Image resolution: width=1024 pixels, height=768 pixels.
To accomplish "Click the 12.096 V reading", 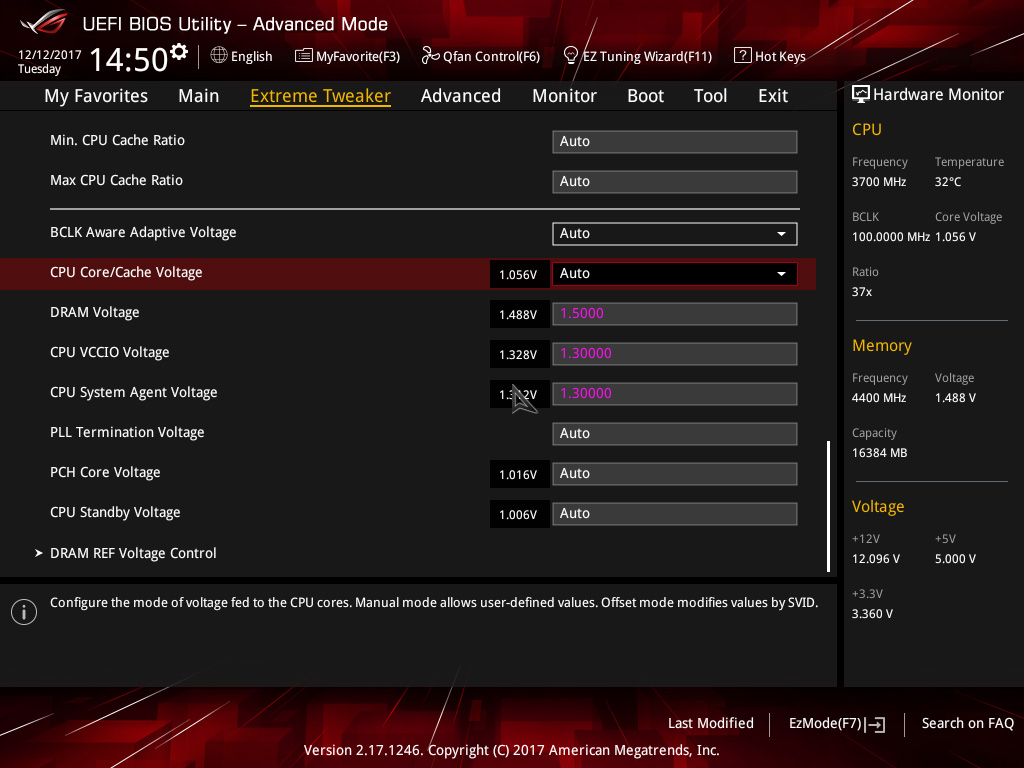I will coord(876,559).
